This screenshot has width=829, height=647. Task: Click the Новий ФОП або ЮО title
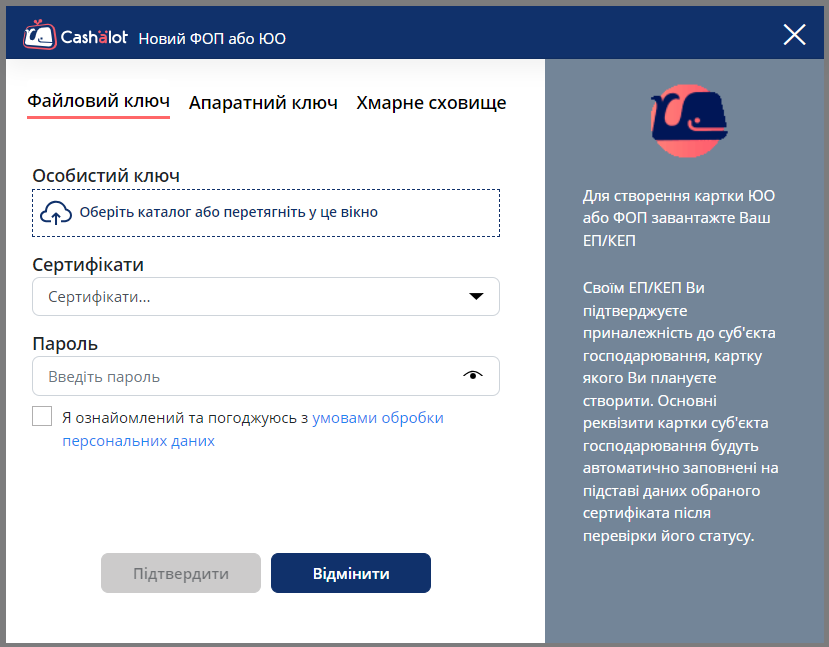pyautogui.click(x=212, y=38)
